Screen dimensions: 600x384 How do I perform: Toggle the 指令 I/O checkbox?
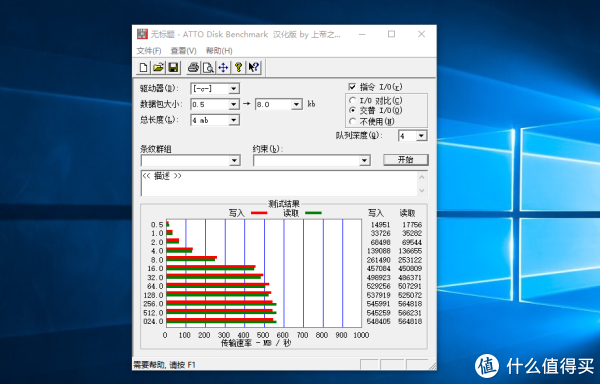pos(352,87)
